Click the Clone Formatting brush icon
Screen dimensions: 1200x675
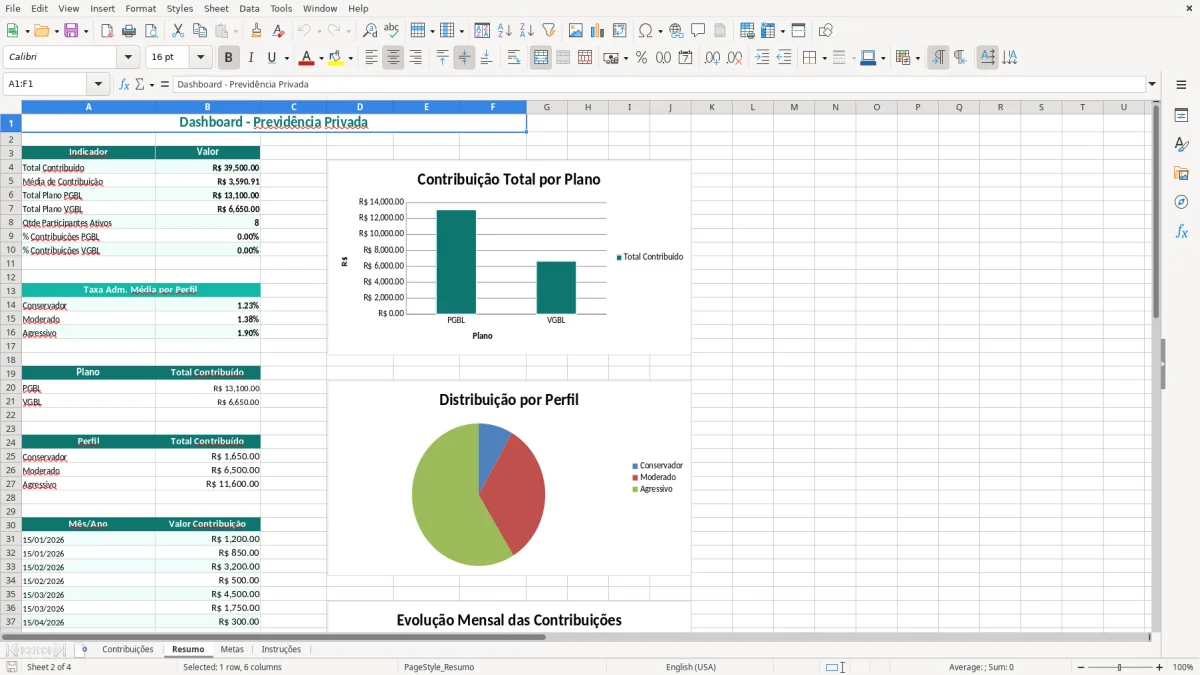click(256, 31)
